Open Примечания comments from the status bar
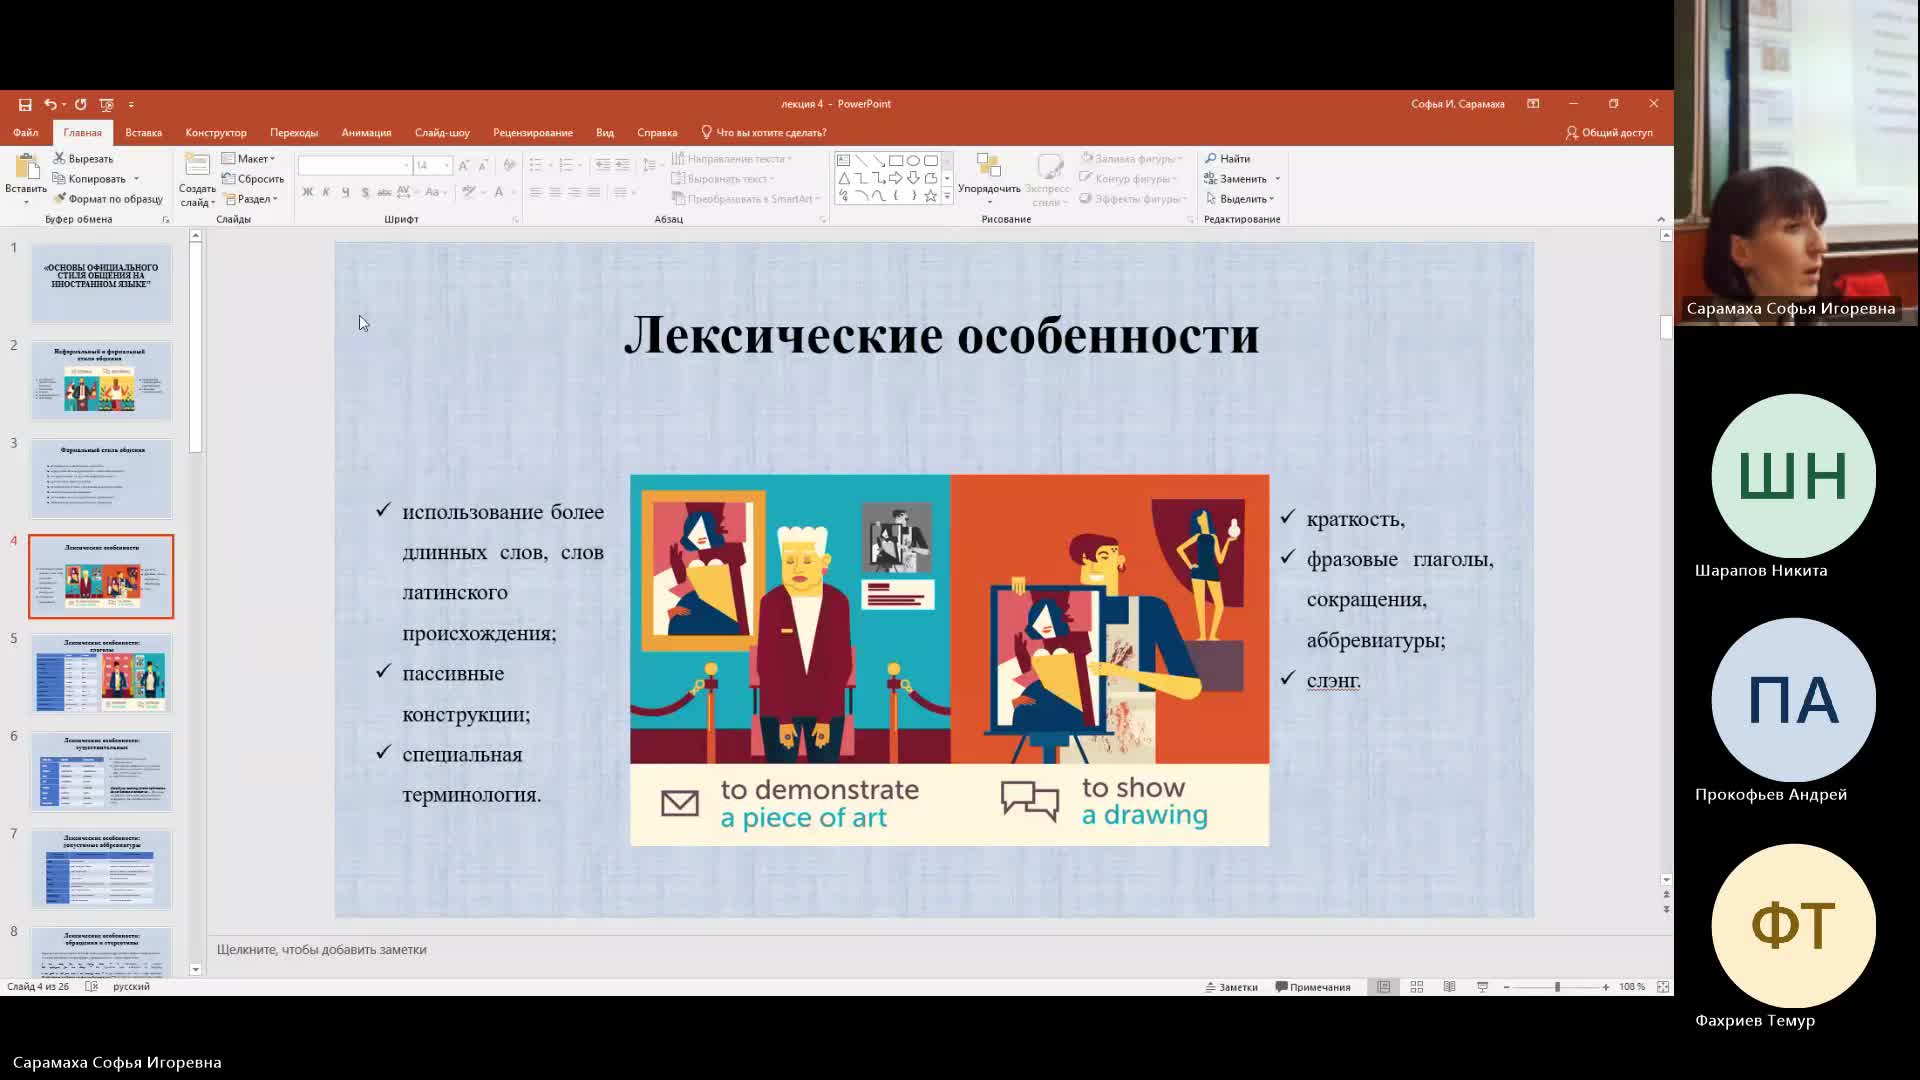The width and height of the screenshot is (1920, 1080). pyautogui.click(x=1313, y=987)
